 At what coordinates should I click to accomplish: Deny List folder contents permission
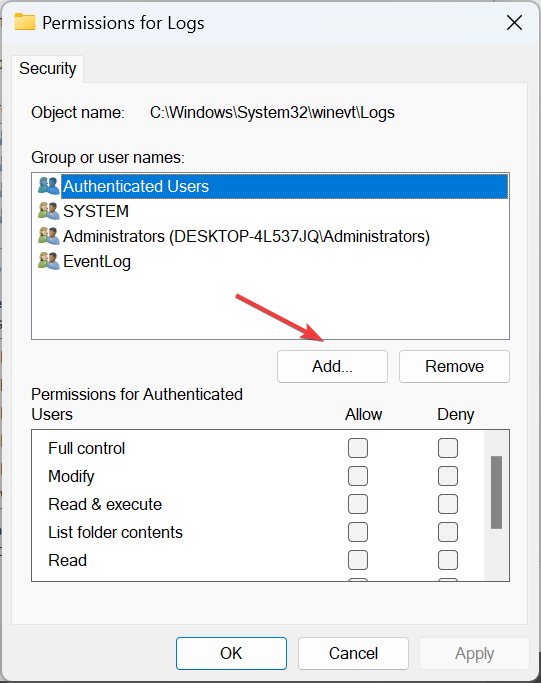[x=448, y=532]
